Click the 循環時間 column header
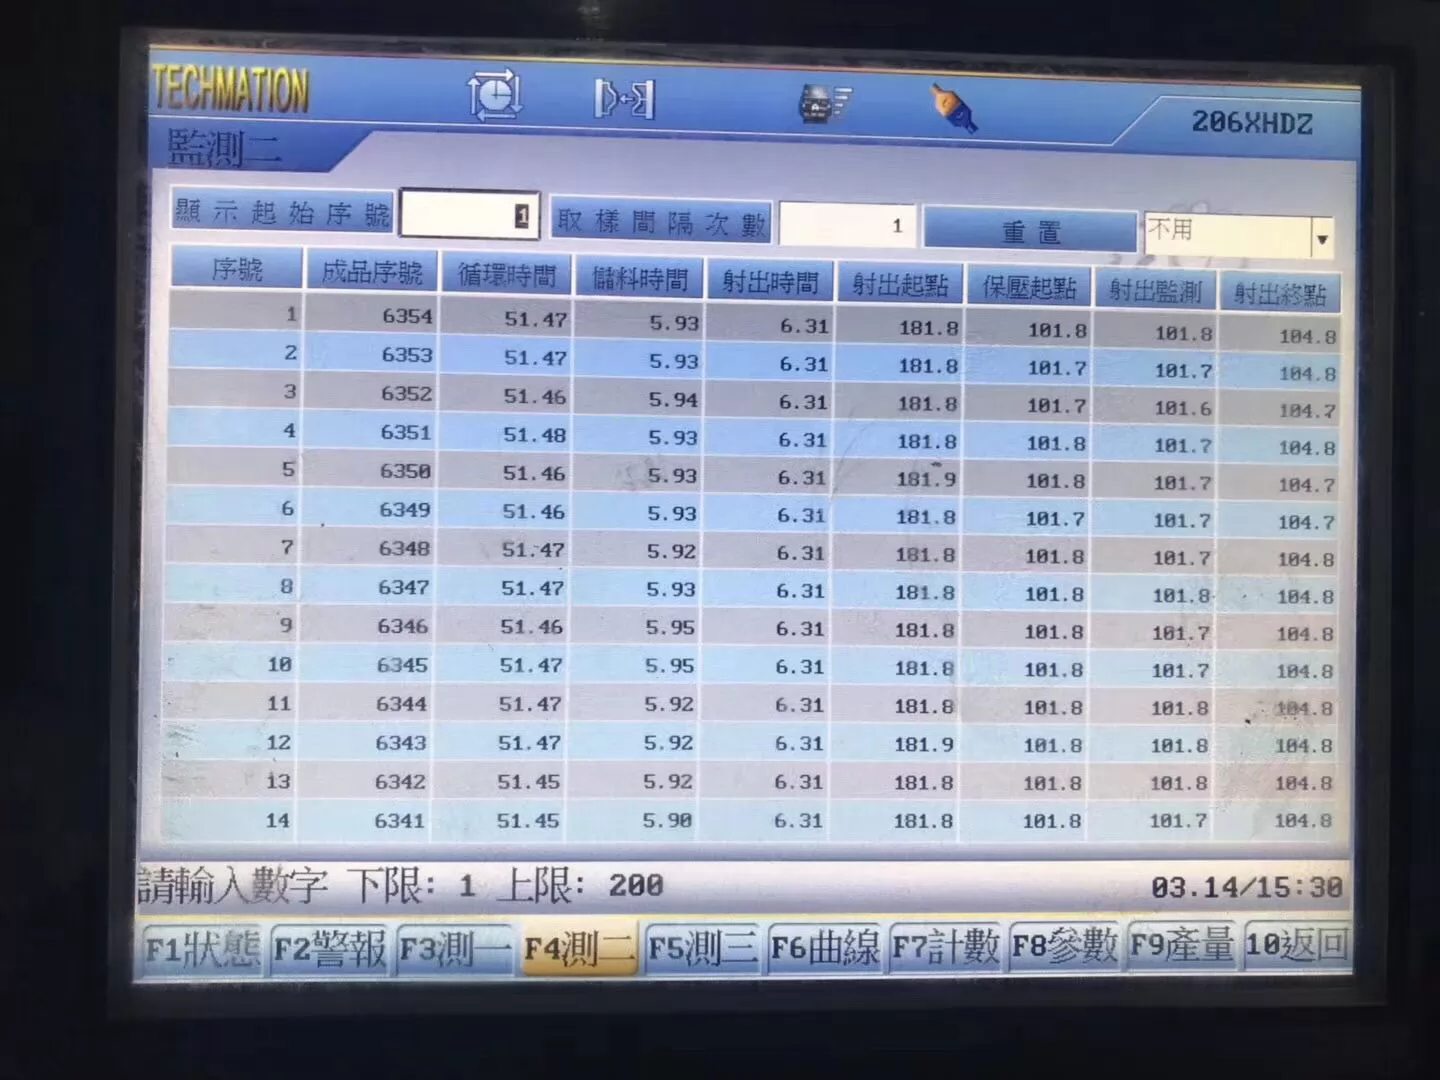Viewport: 1440px width, 1080px height. click(506, 275)
